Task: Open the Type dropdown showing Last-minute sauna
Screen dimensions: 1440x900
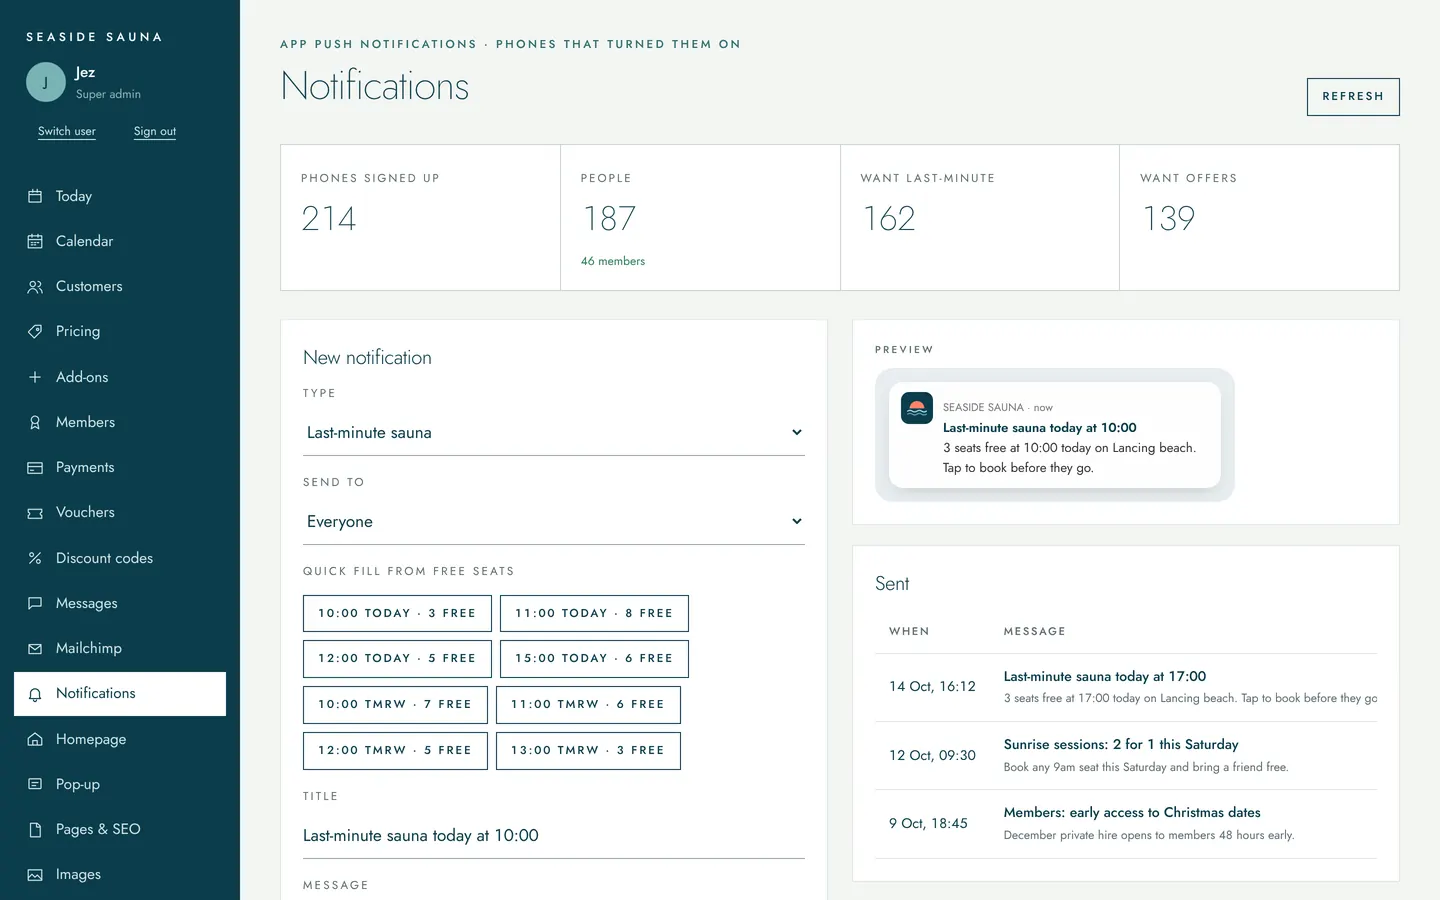Action: pos(554,433)
